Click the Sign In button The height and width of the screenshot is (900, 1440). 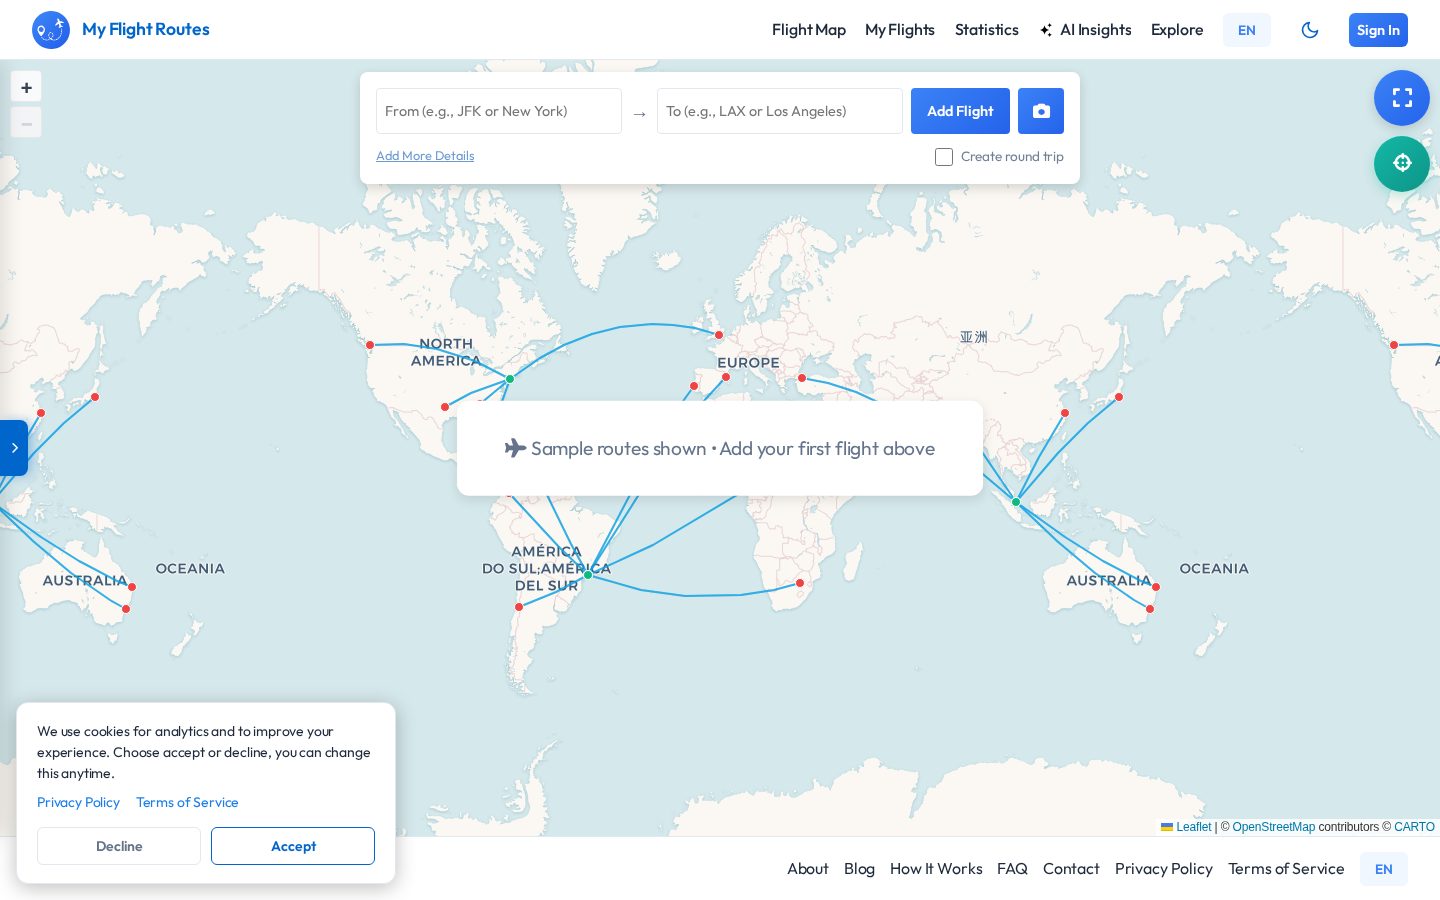click(x=1378, y=30)
